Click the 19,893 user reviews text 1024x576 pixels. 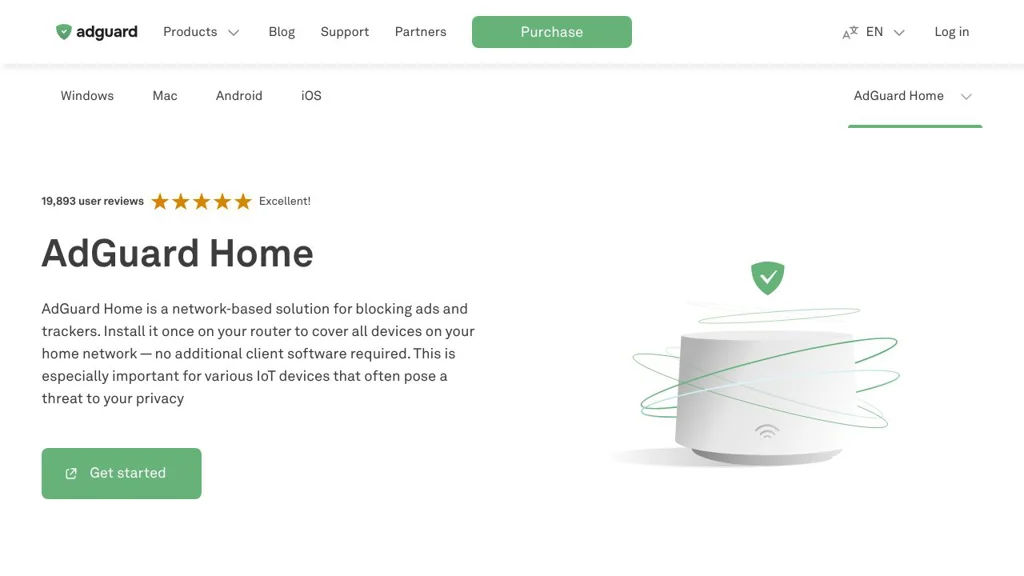pyautogui.click(x=93, y=201)
